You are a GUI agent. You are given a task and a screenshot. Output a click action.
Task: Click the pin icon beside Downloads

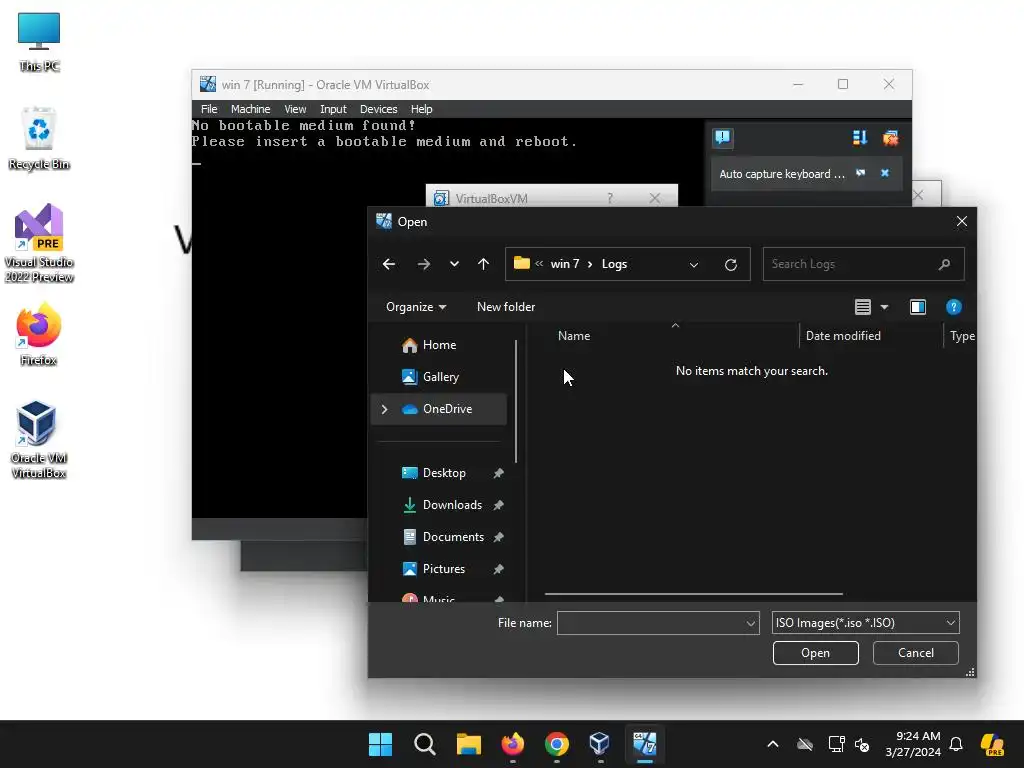pos(498,505)
